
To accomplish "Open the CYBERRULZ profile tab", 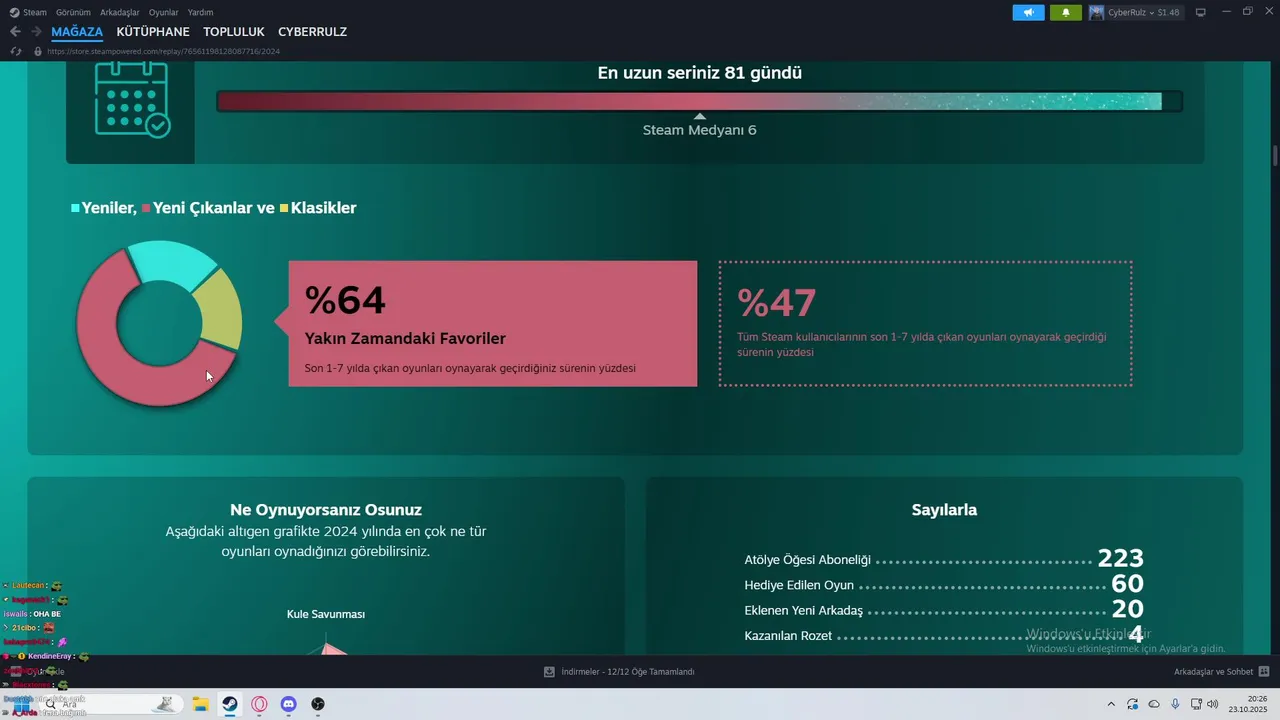I will click(312, 32).
